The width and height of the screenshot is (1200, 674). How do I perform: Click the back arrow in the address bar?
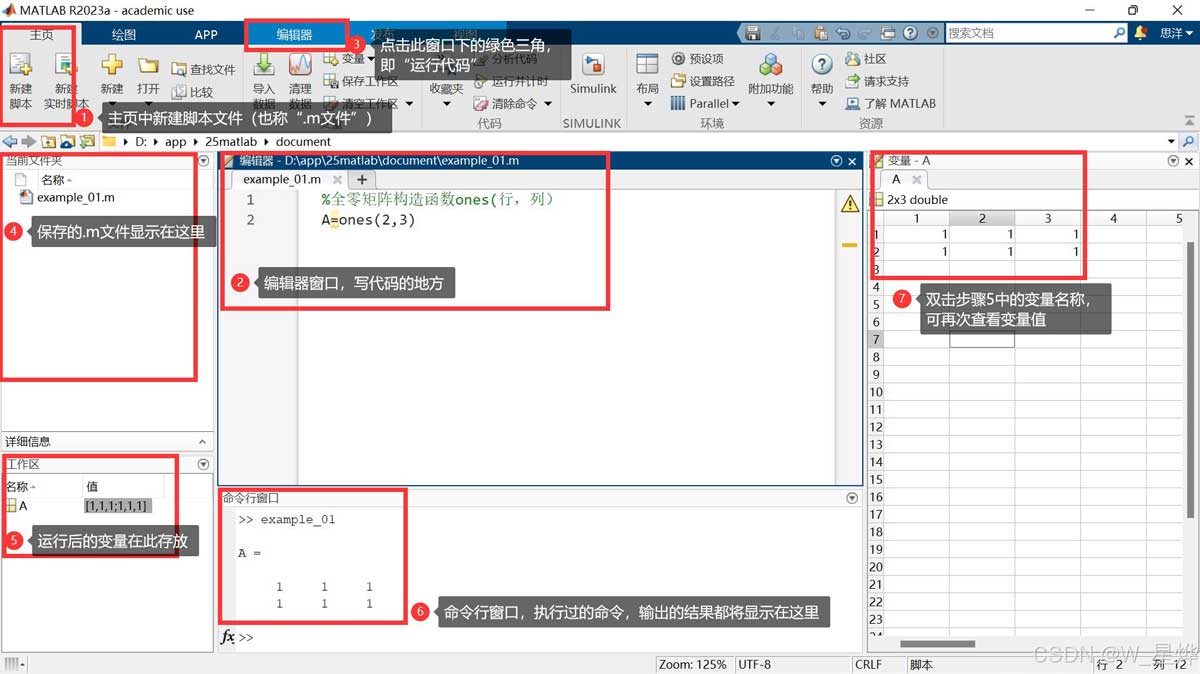[x=10, y=142]
